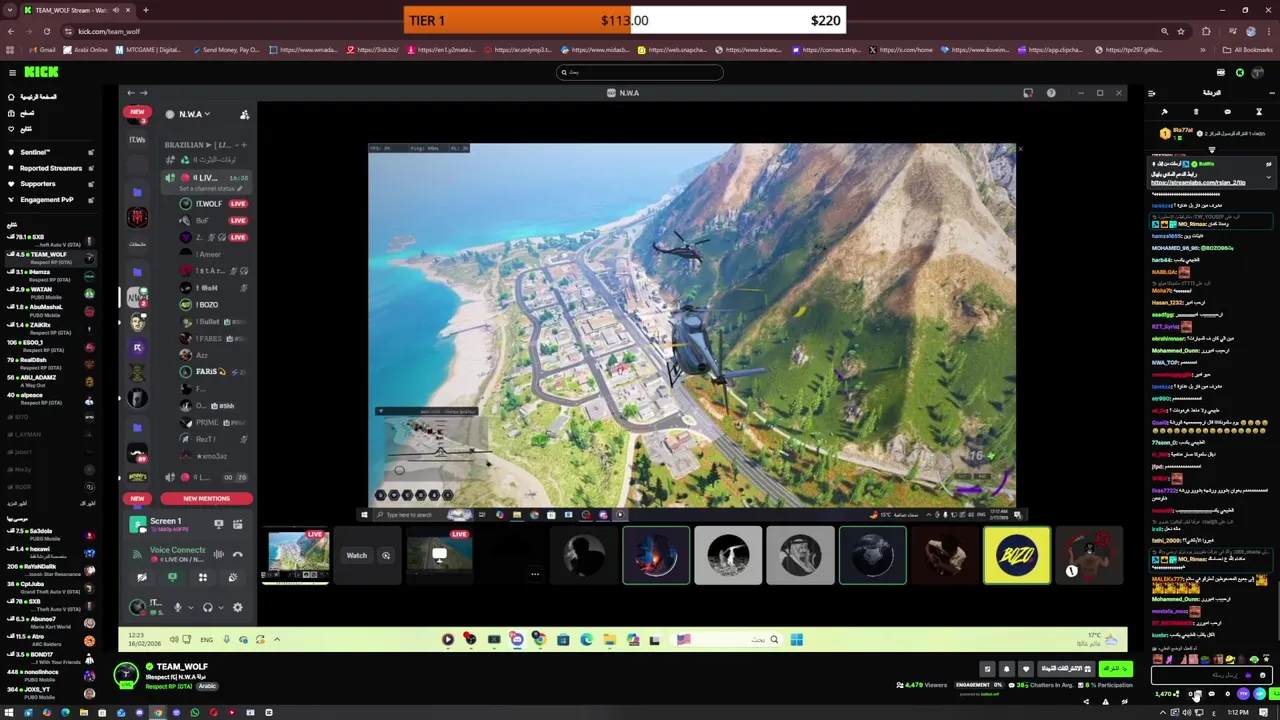This screenshot has width=1280, height=720.
Task: Expand the N.W.A server name dropdown
Action: [194, 114]
